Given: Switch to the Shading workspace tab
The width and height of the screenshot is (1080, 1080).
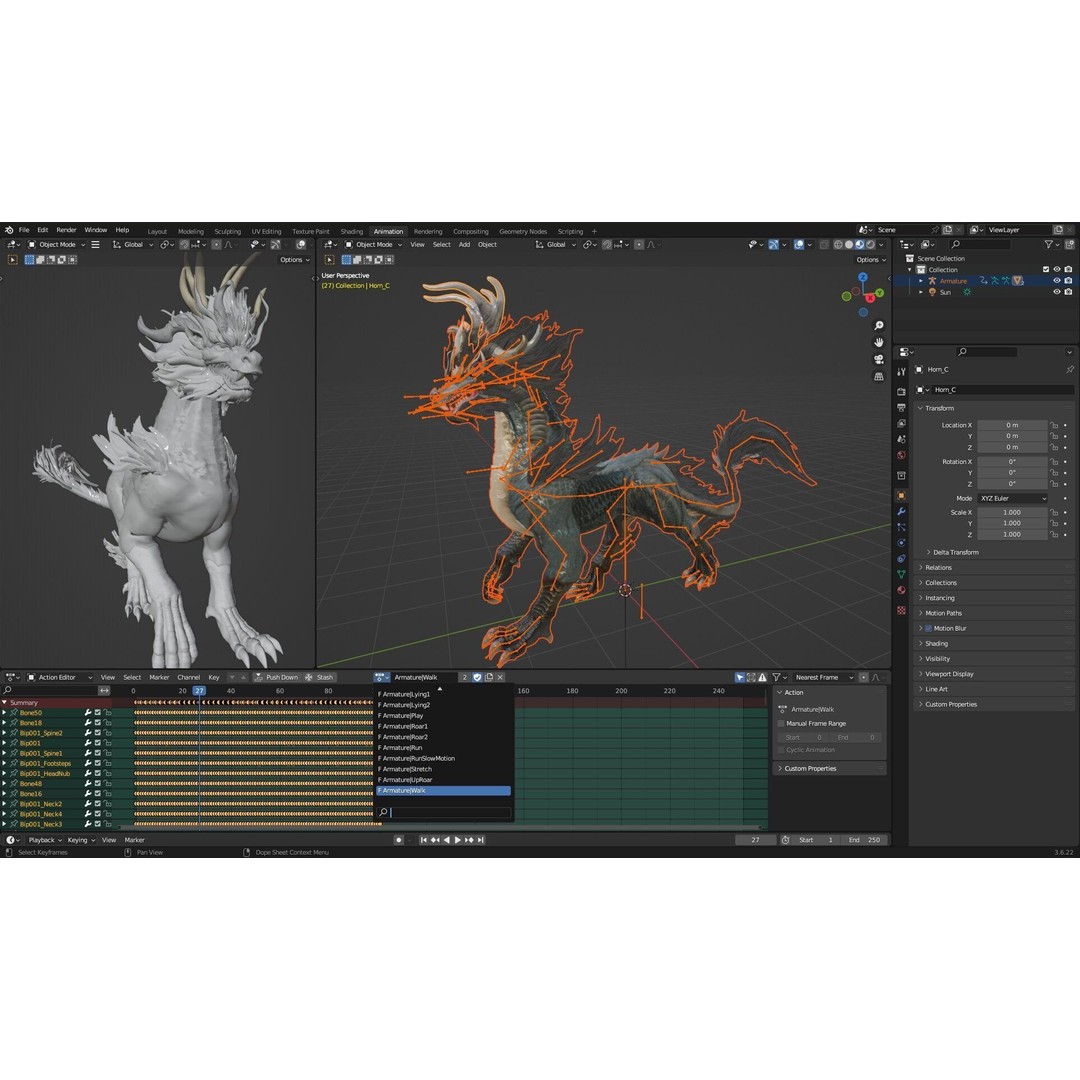Looking at the screenshot, I should [351, 231].
